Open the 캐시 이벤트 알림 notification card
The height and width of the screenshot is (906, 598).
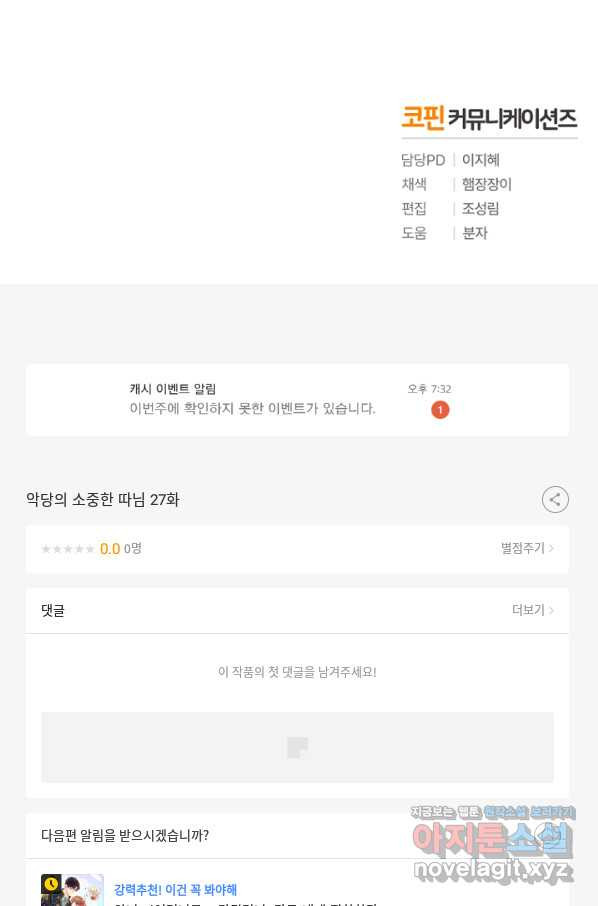click(298, 400)
